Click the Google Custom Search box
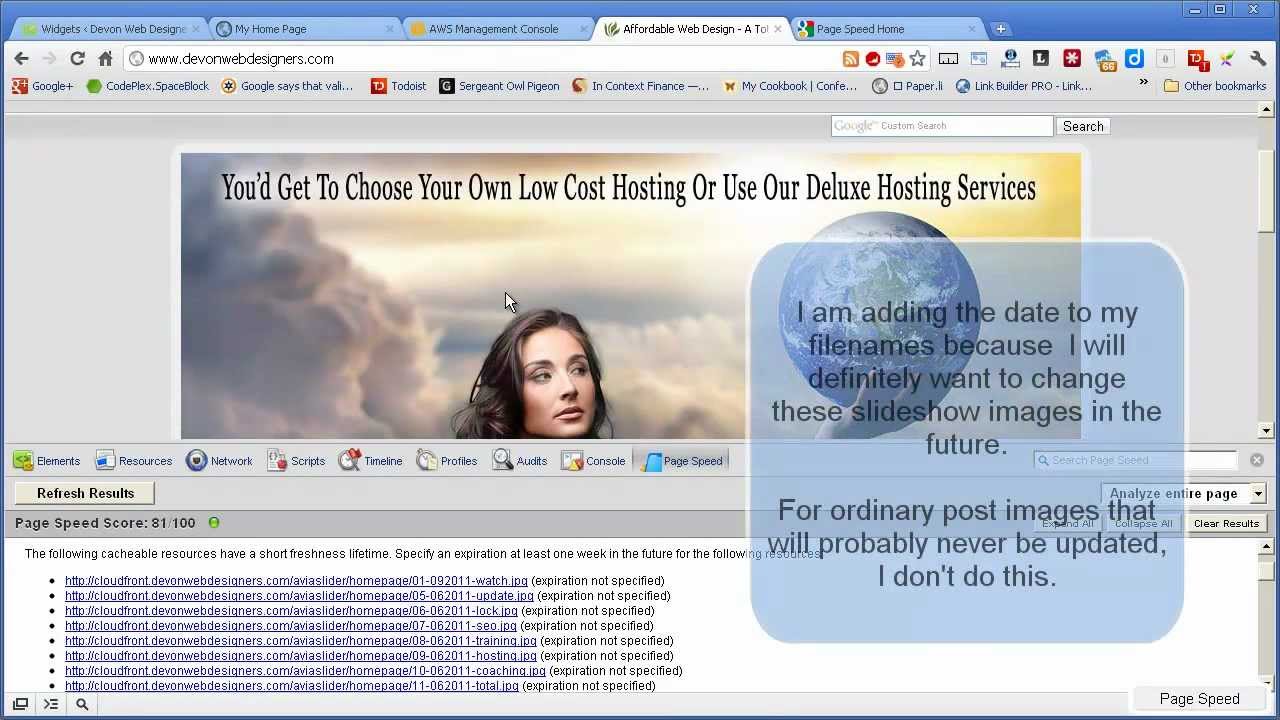 [942, 126]
